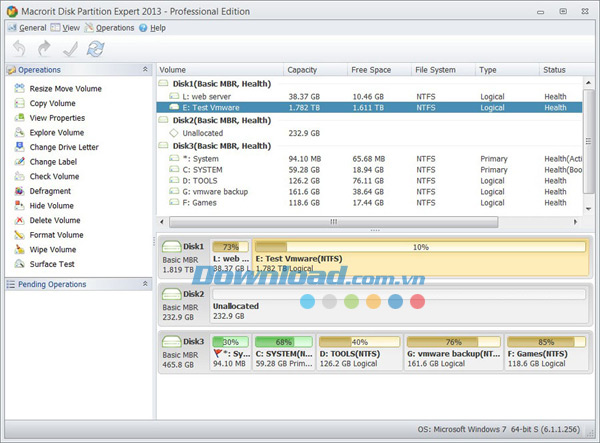Click the horizontal scrollbar thumb
Image resolution: width=600 pixels, height=443 pixels.
pos(334,222)
